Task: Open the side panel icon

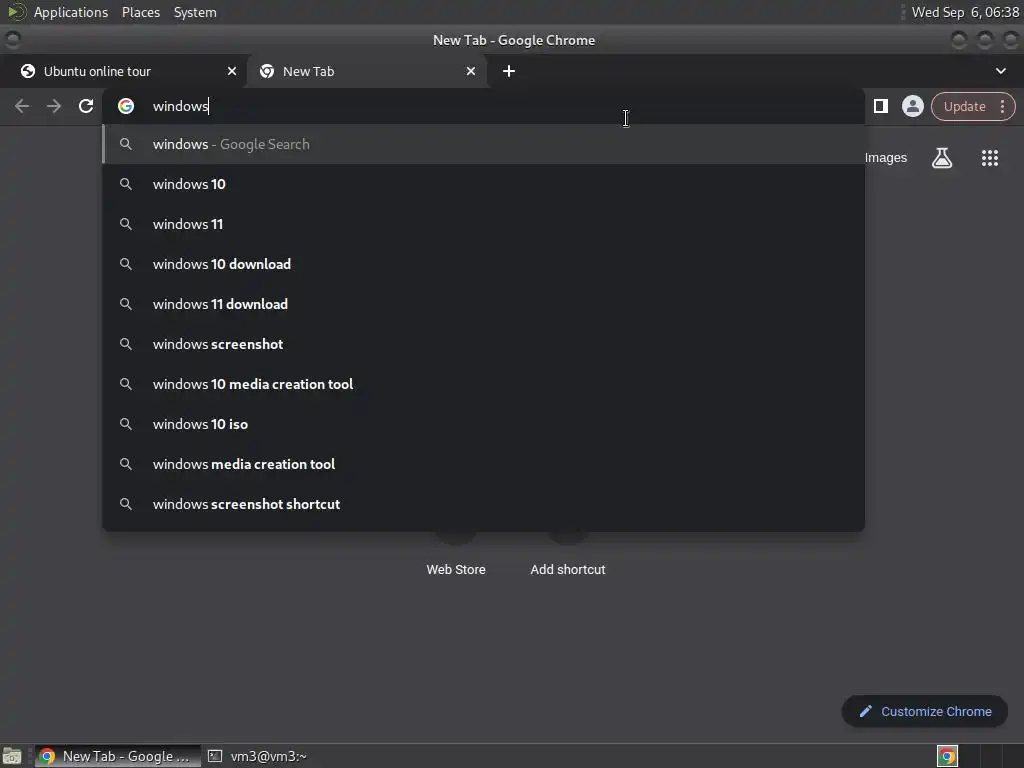Action: click(880, 106)
